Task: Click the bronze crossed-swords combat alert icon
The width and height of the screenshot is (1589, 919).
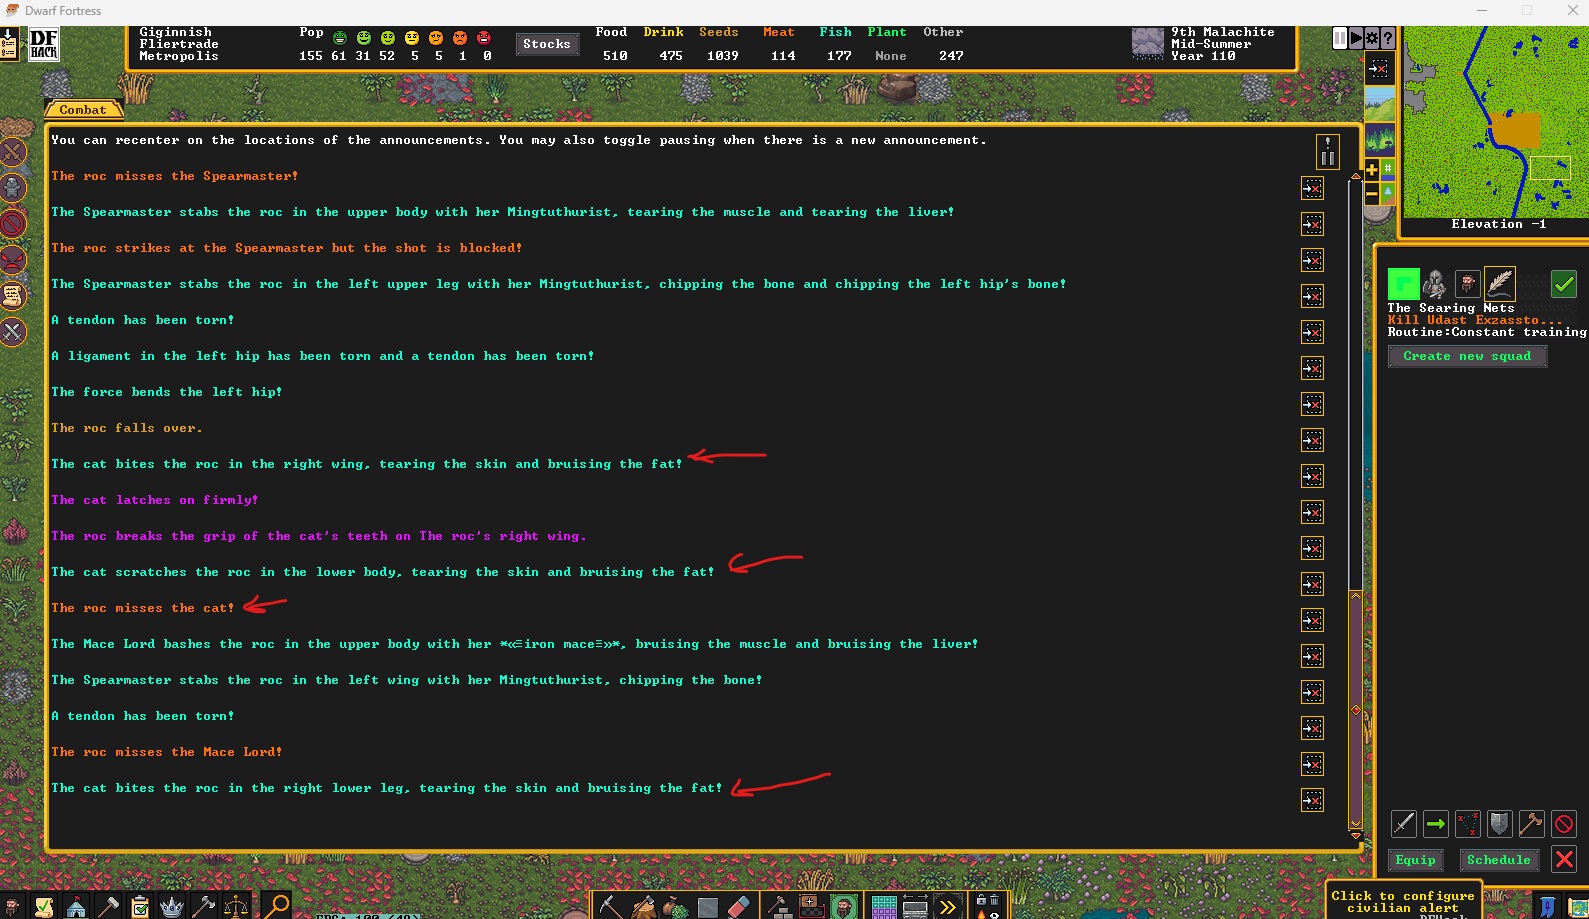Action: [13, 152]
